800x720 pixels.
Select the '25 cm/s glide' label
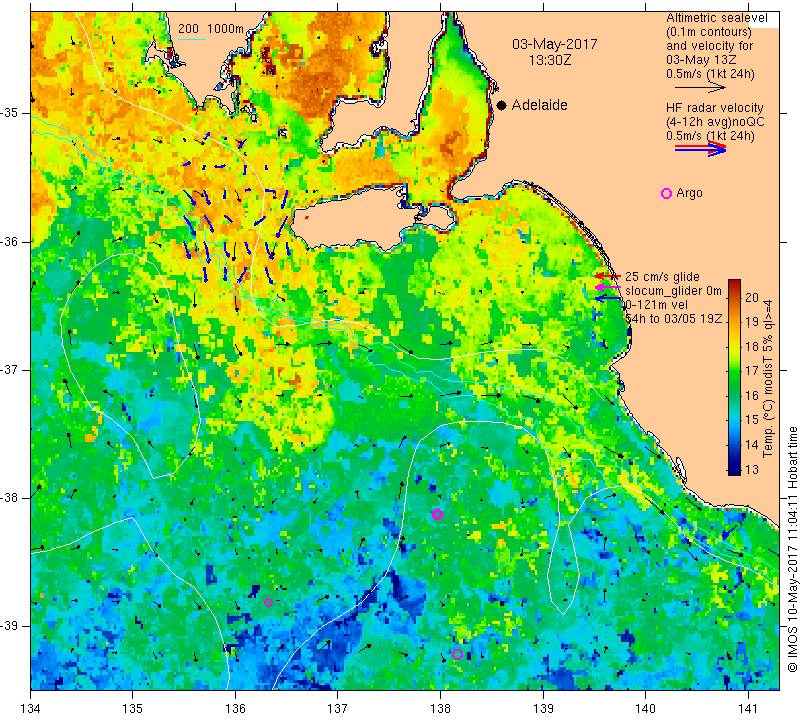point(662,277)
